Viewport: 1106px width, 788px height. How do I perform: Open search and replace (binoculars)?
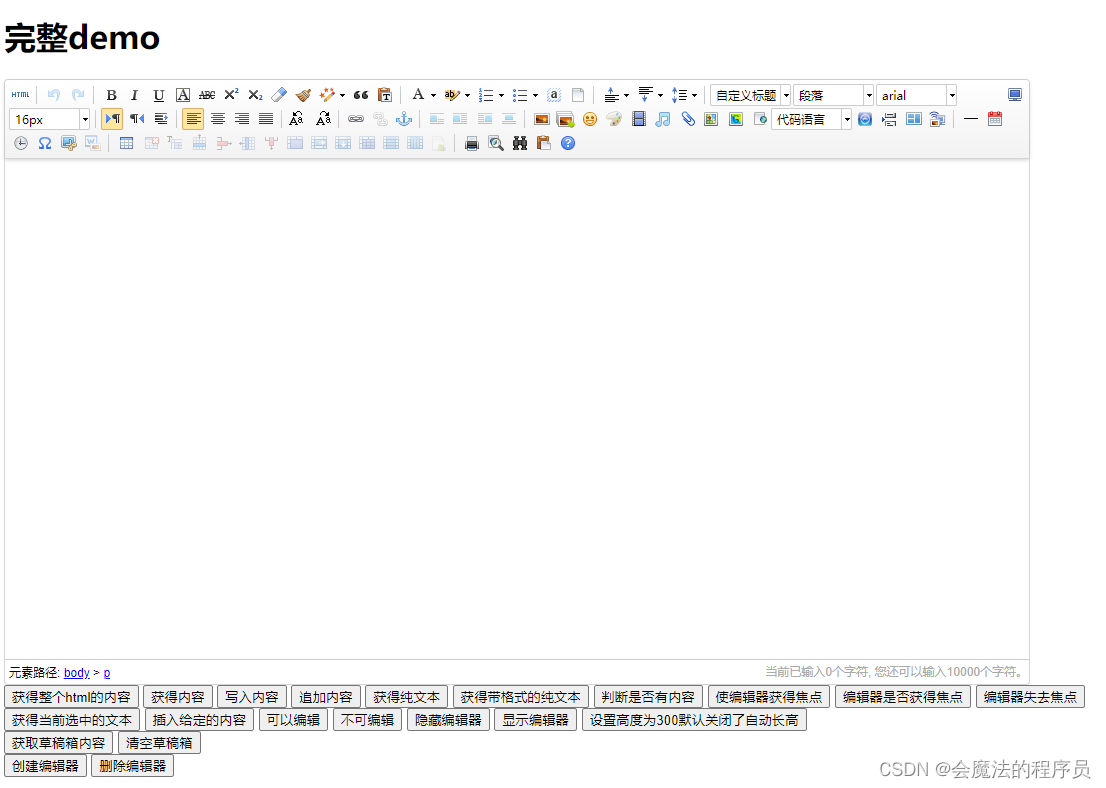pos(520,143)
